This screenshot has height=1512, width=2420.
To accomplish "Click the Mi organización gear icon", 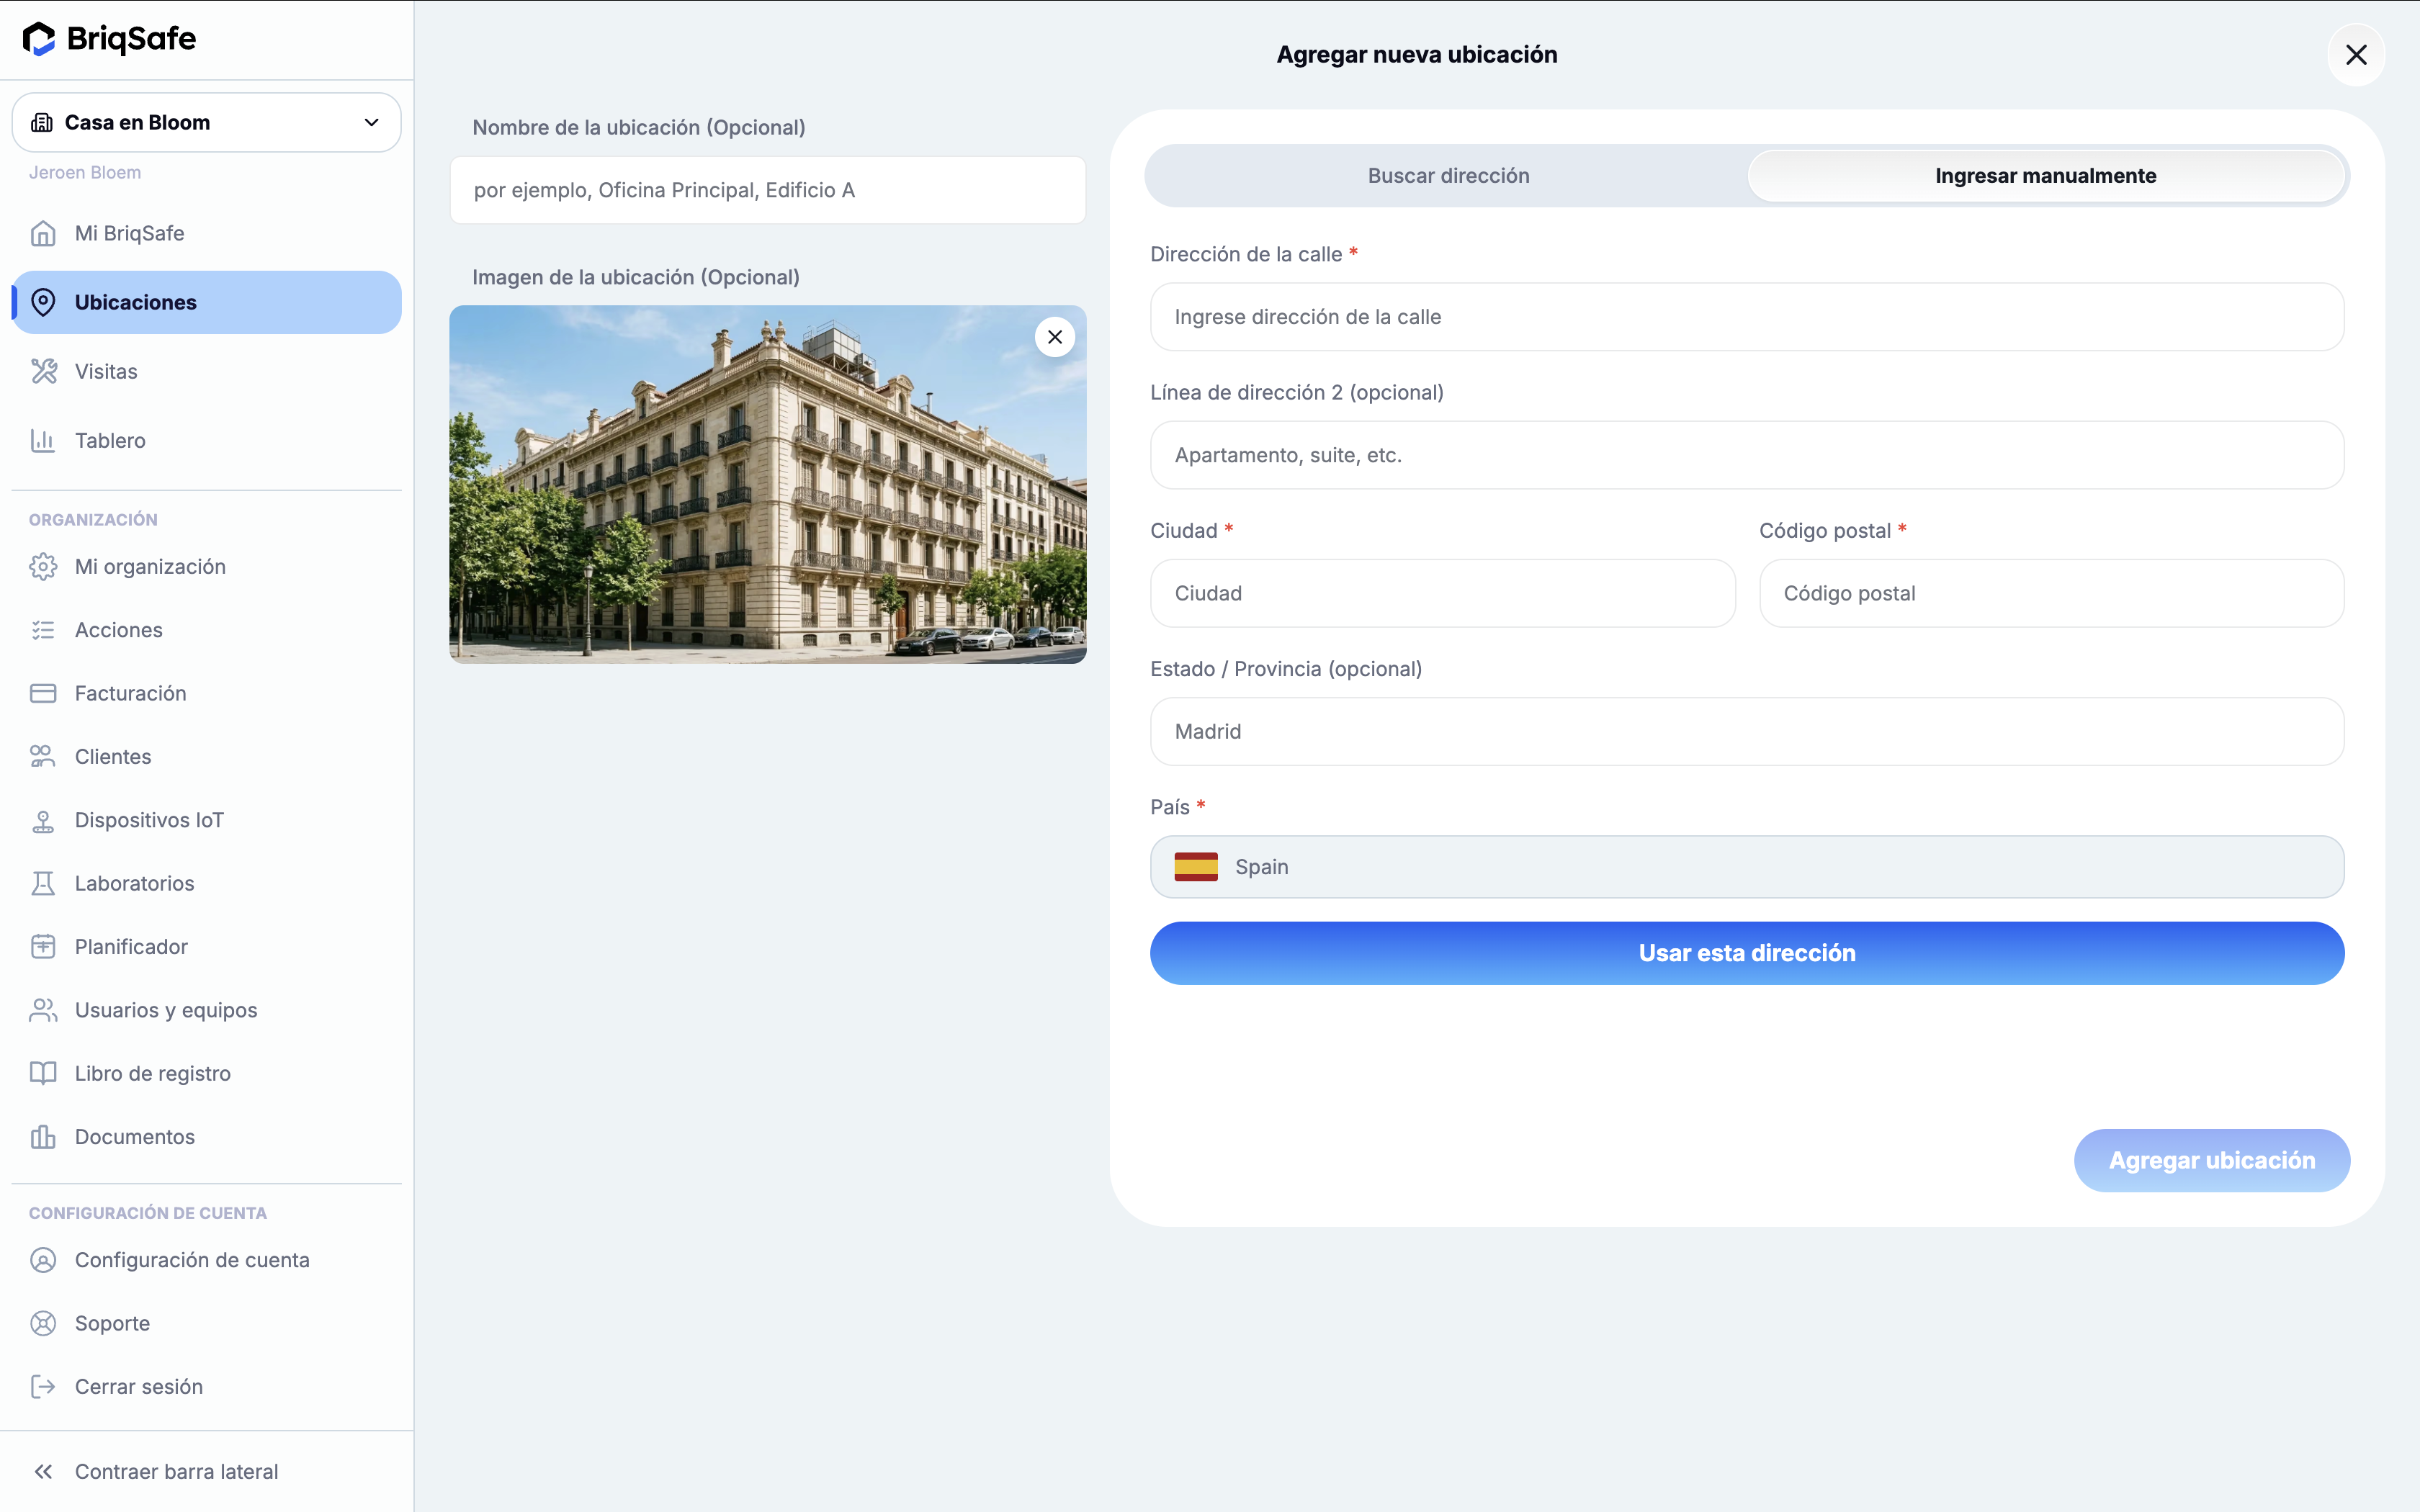I will point(43,566).
